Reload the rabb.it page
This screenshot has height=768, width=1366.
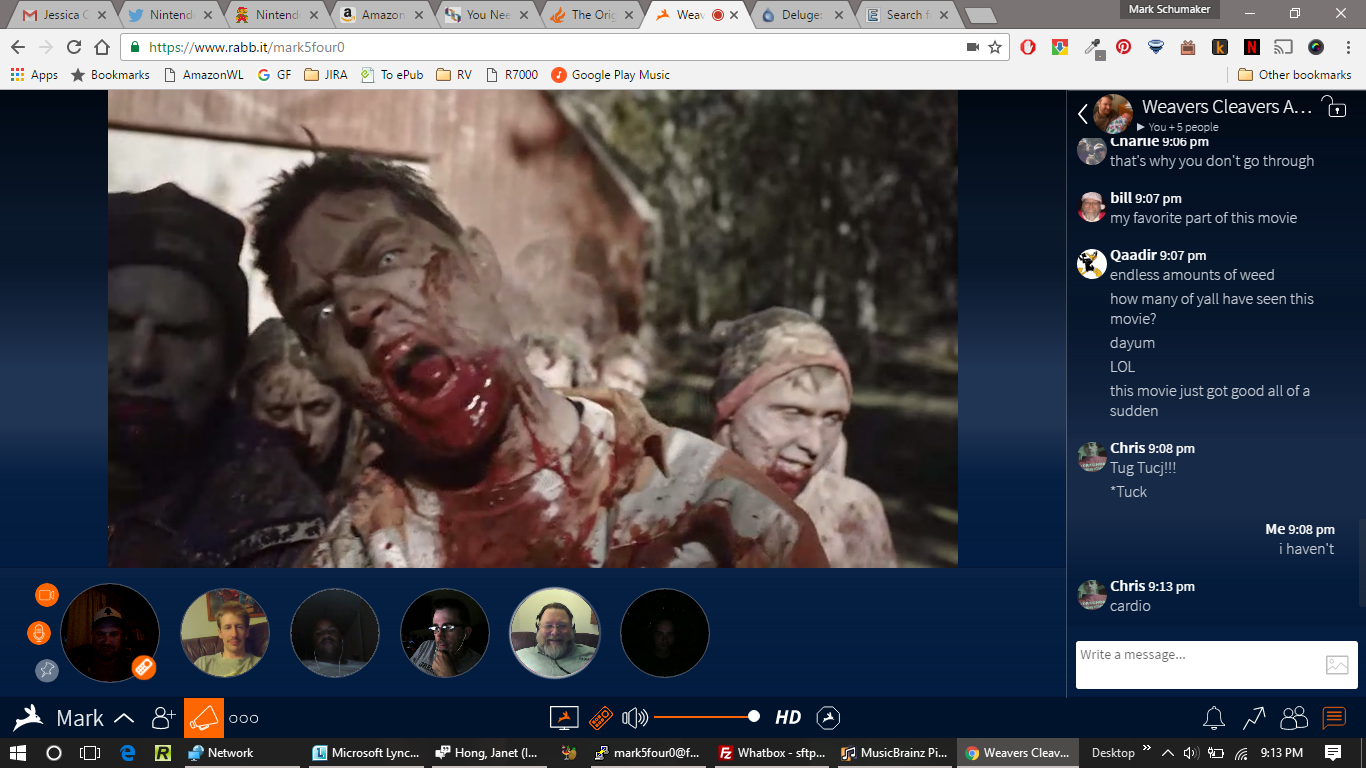pos(73,47)
